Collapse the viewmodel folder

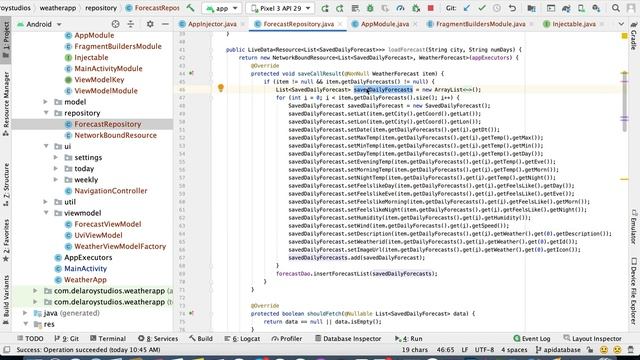[x=46, y=213]
